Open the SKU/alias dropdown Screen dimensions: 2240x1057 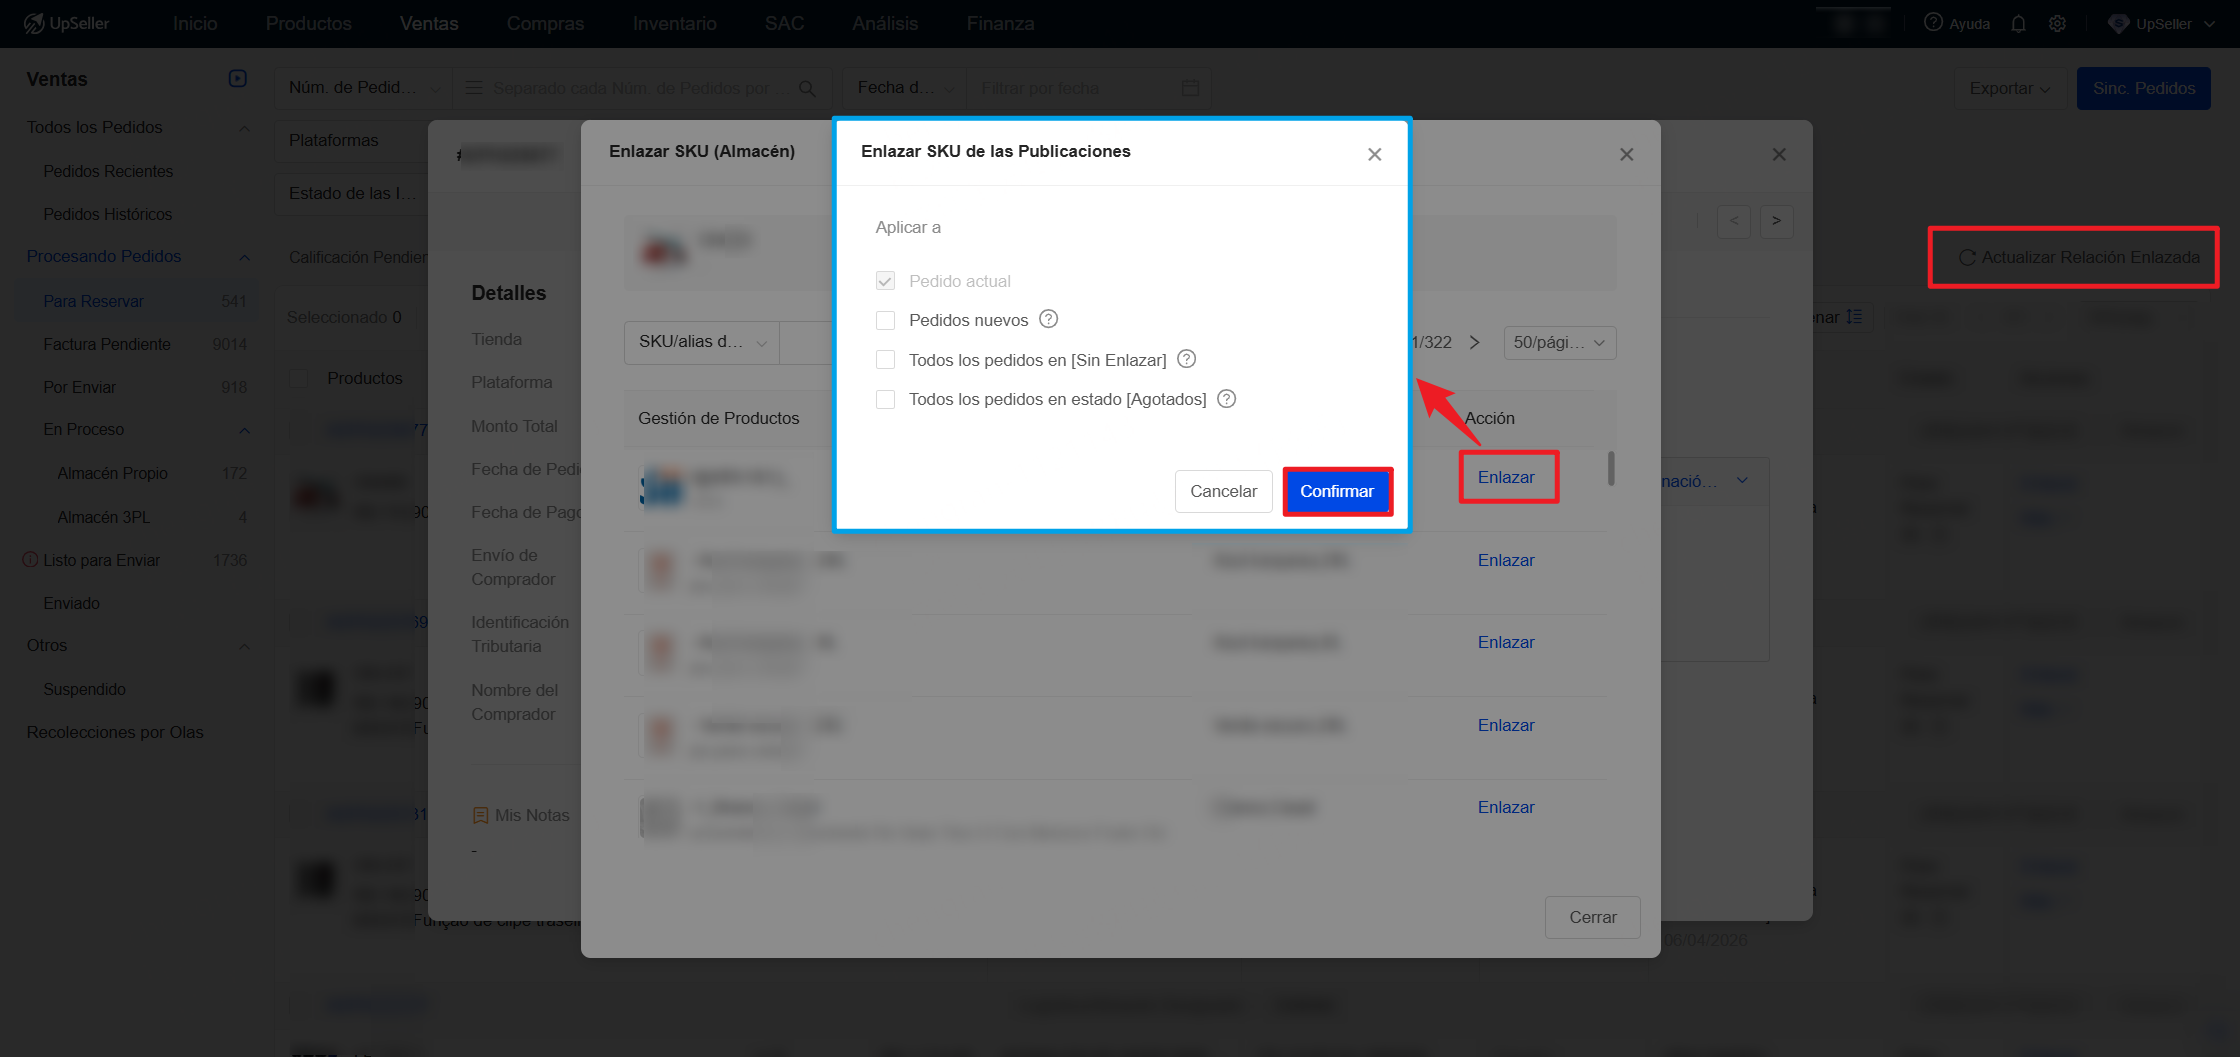[701, 342]
